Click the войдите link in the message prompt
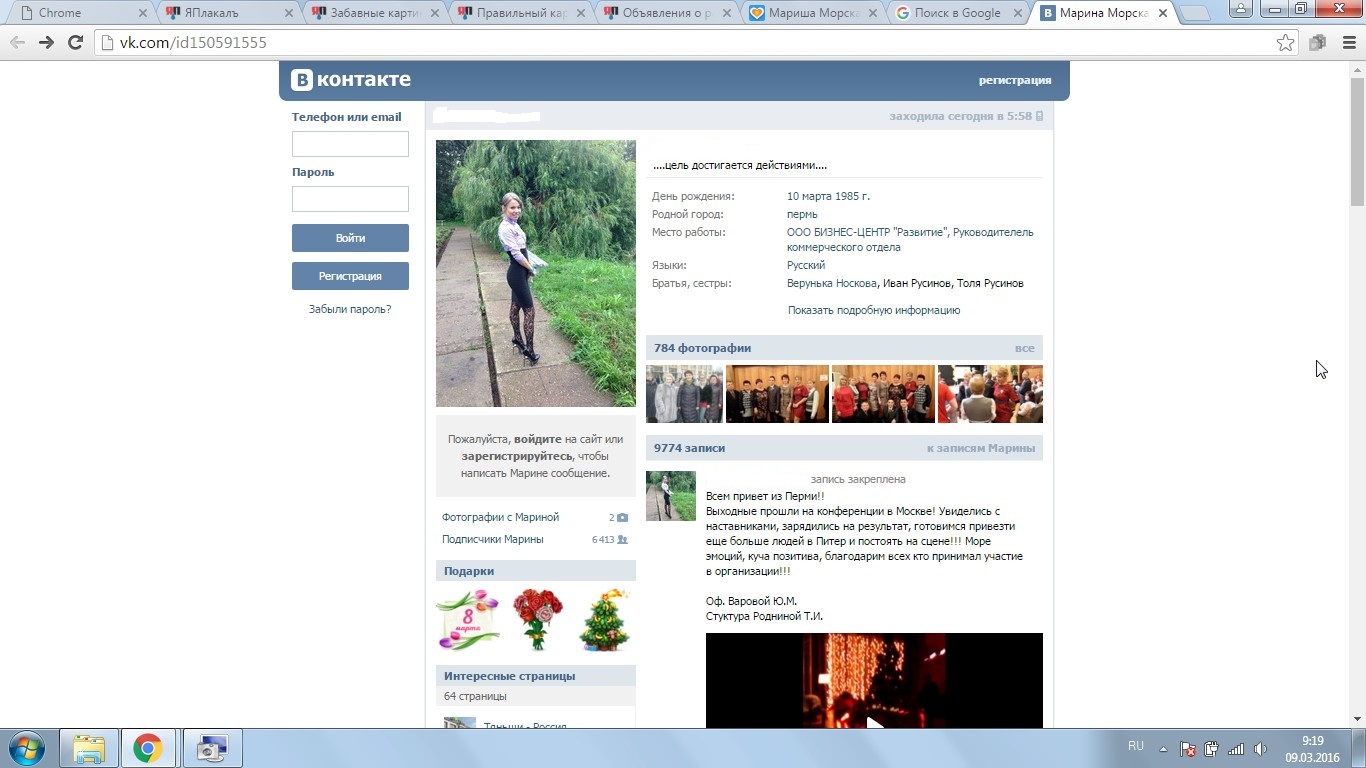The width and height of the screenshot is (1366, 768). (538, 439)
